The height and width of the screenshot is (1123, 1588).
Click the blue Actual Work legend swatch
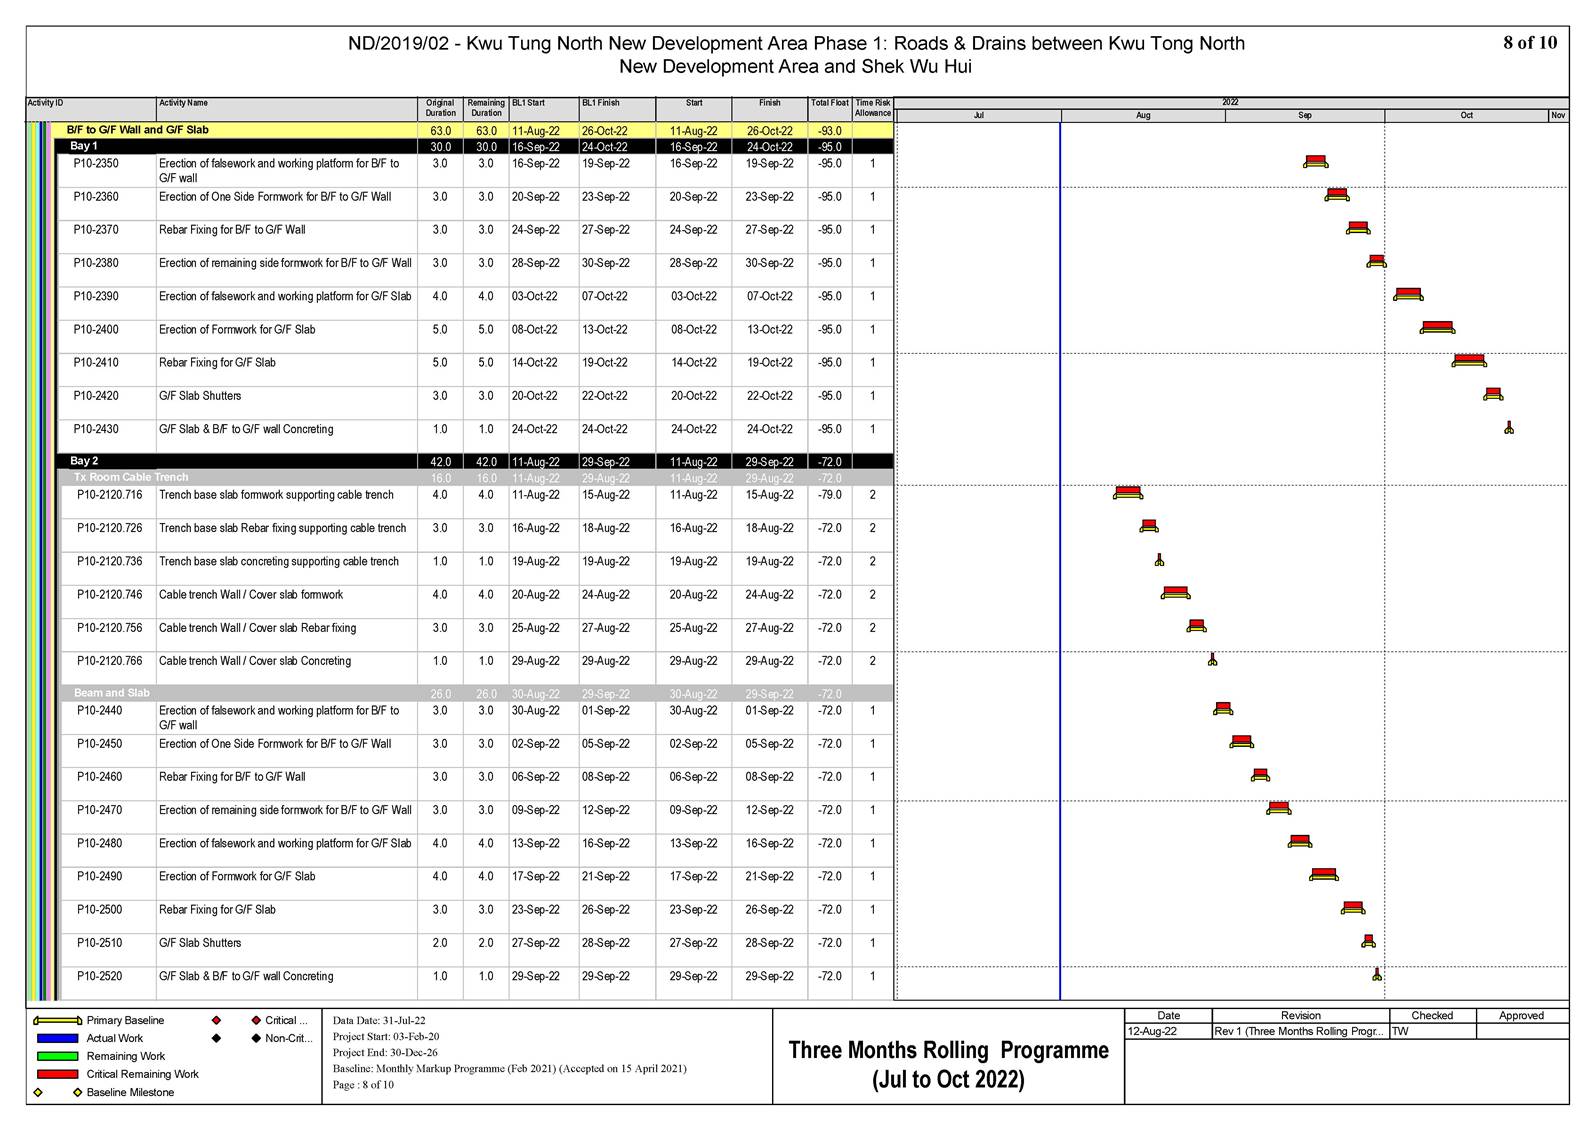[x=57, y=1039]
